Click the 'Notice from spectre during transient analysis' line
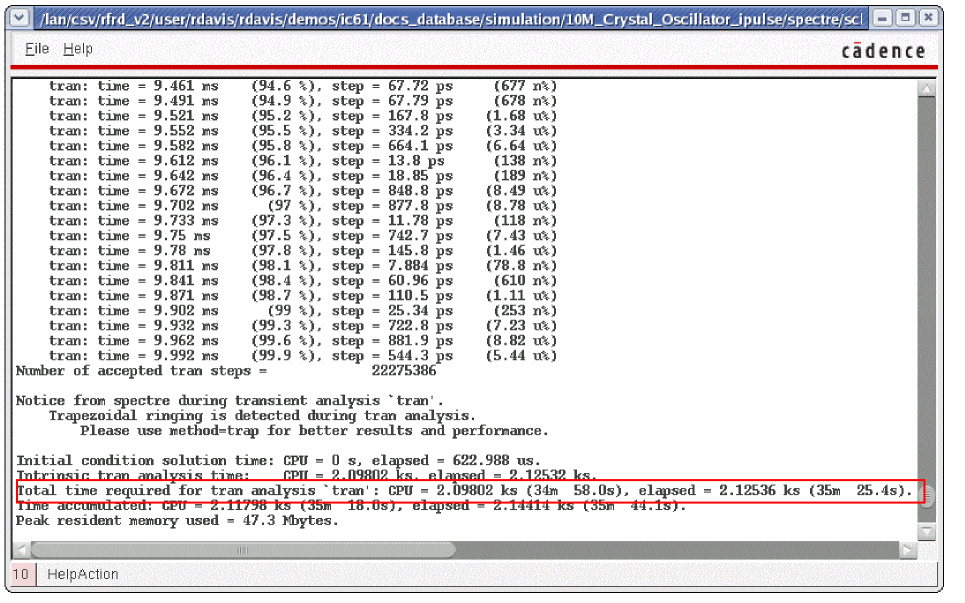 pyautogui.click(x=230, y=401)
